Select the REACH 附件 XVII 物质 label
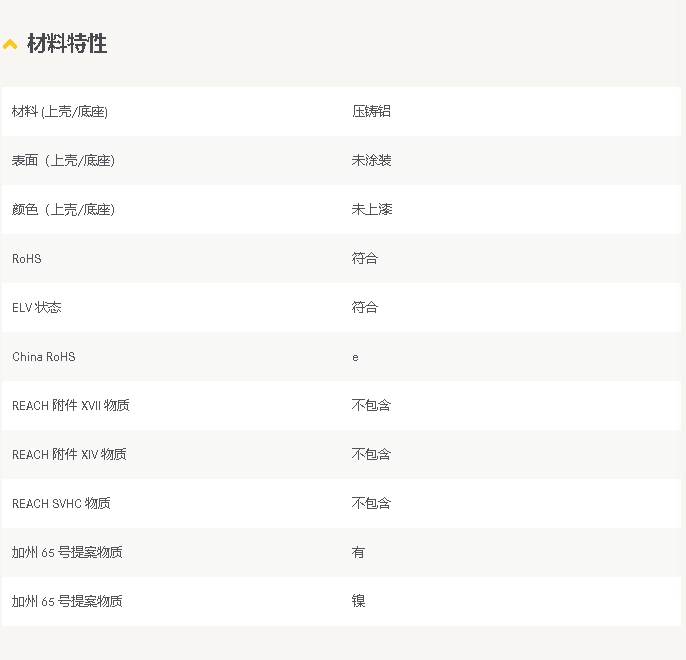 [71, 405]
